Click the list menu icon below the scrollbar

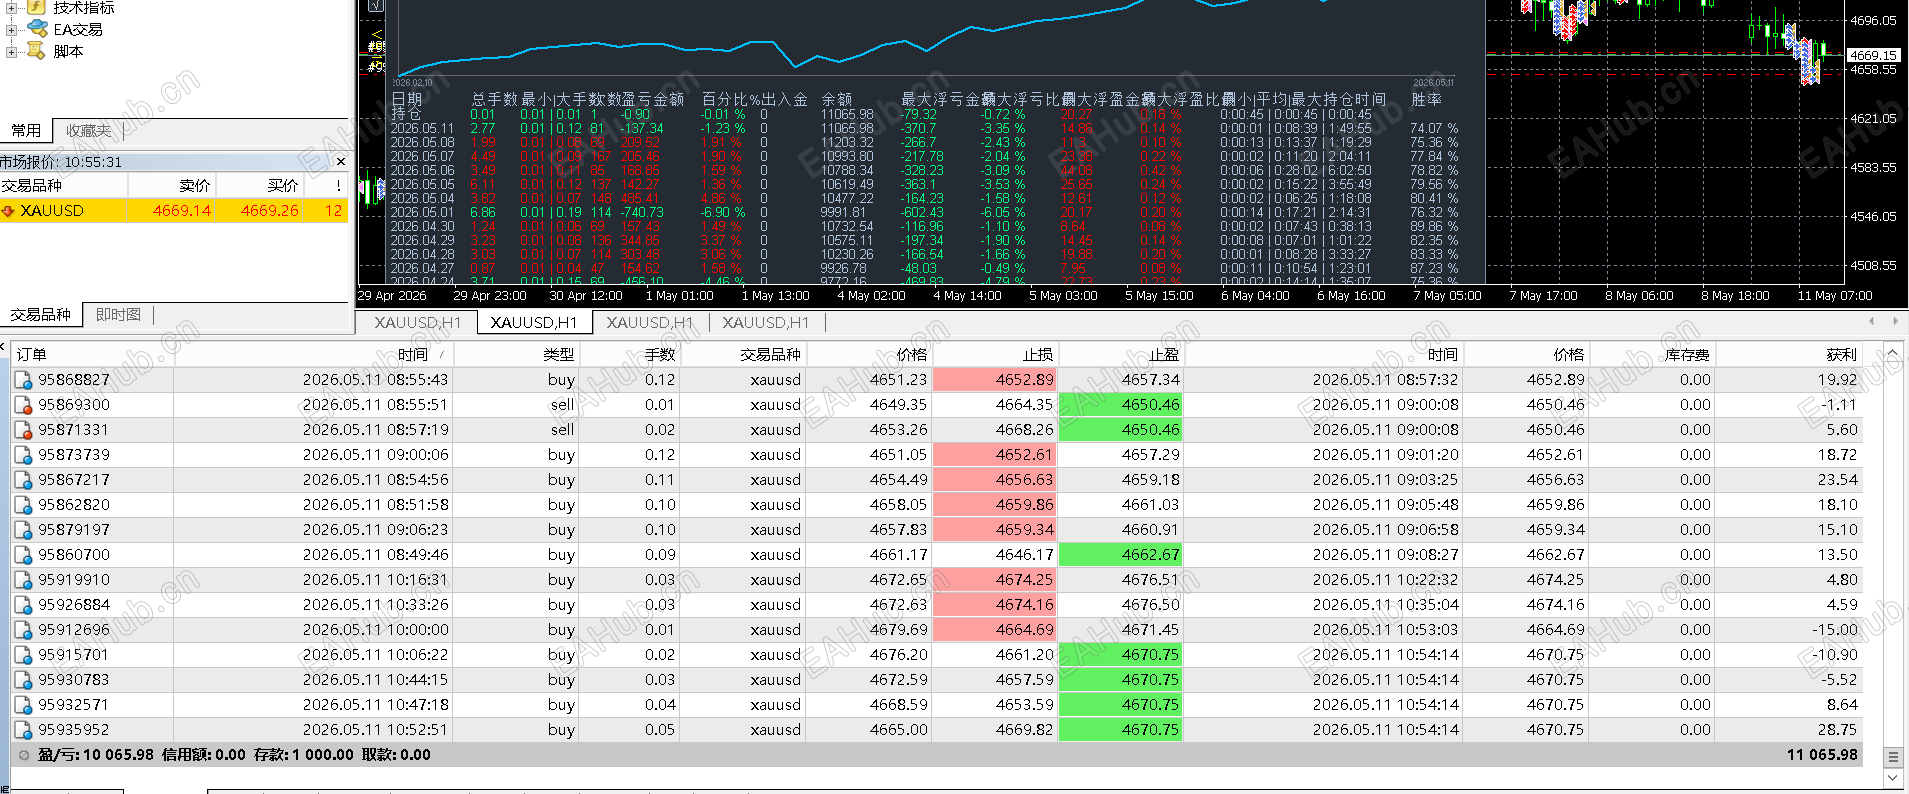pos(1892,757)
